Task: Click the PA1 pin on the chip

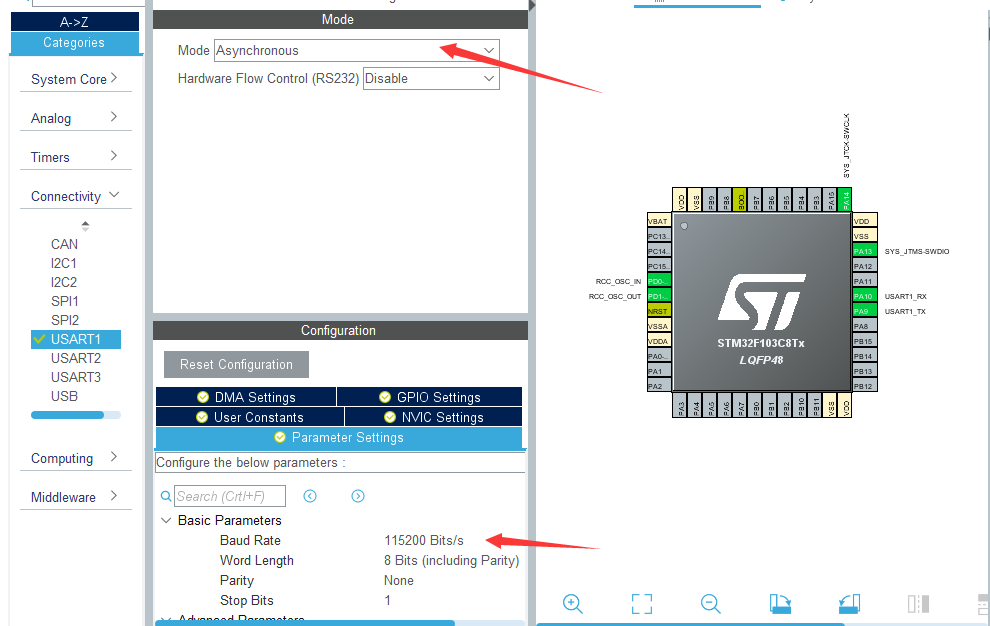Action: coord(659,371)
